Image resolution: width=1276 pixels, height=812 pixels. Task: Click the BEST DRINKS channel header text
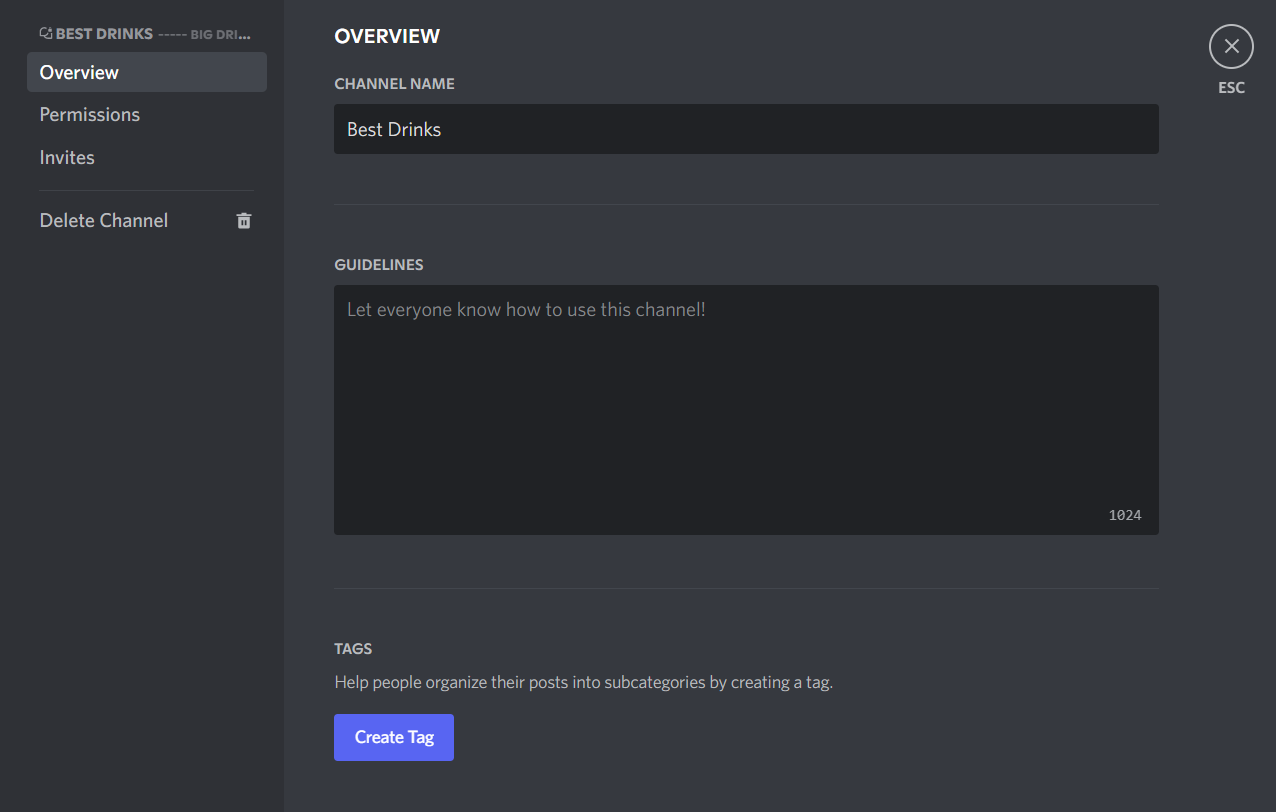104,34
